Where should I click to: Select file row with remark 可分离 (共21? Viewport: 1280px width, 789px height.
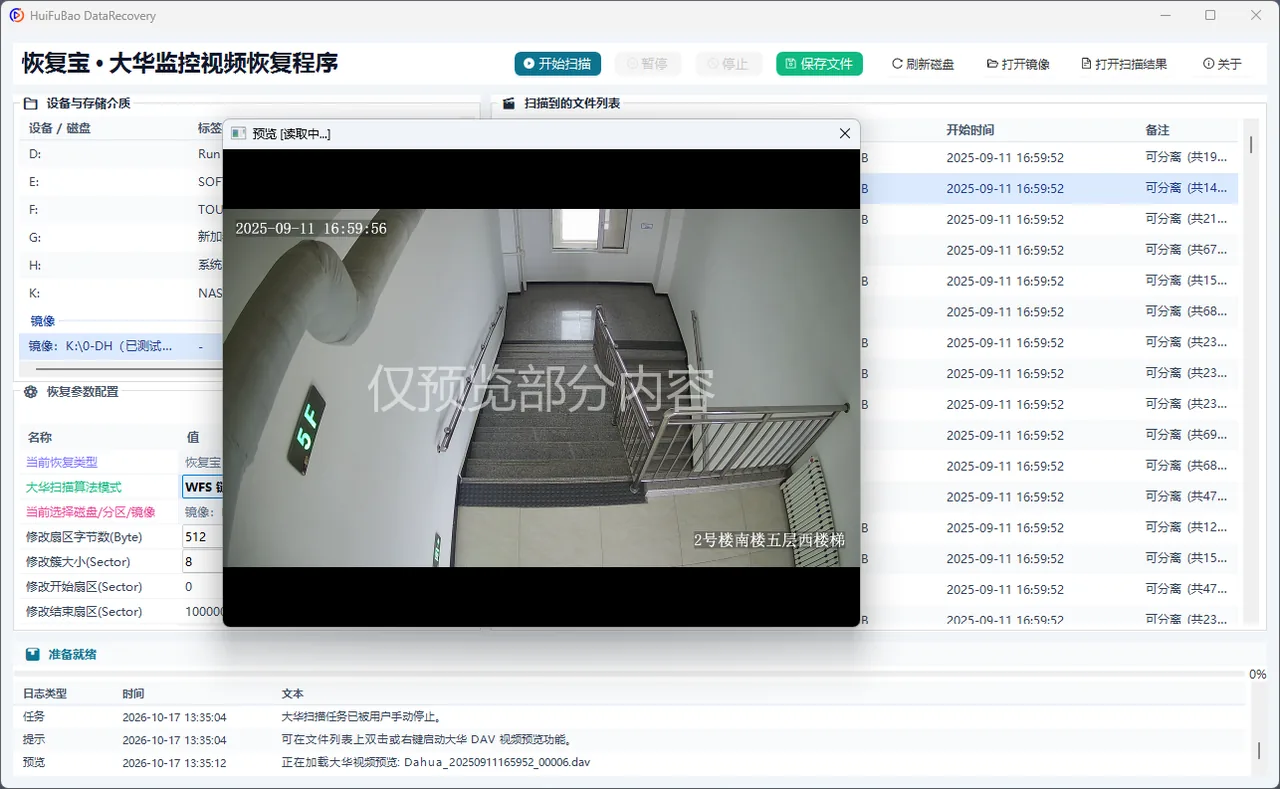(x=1050, y=219)
